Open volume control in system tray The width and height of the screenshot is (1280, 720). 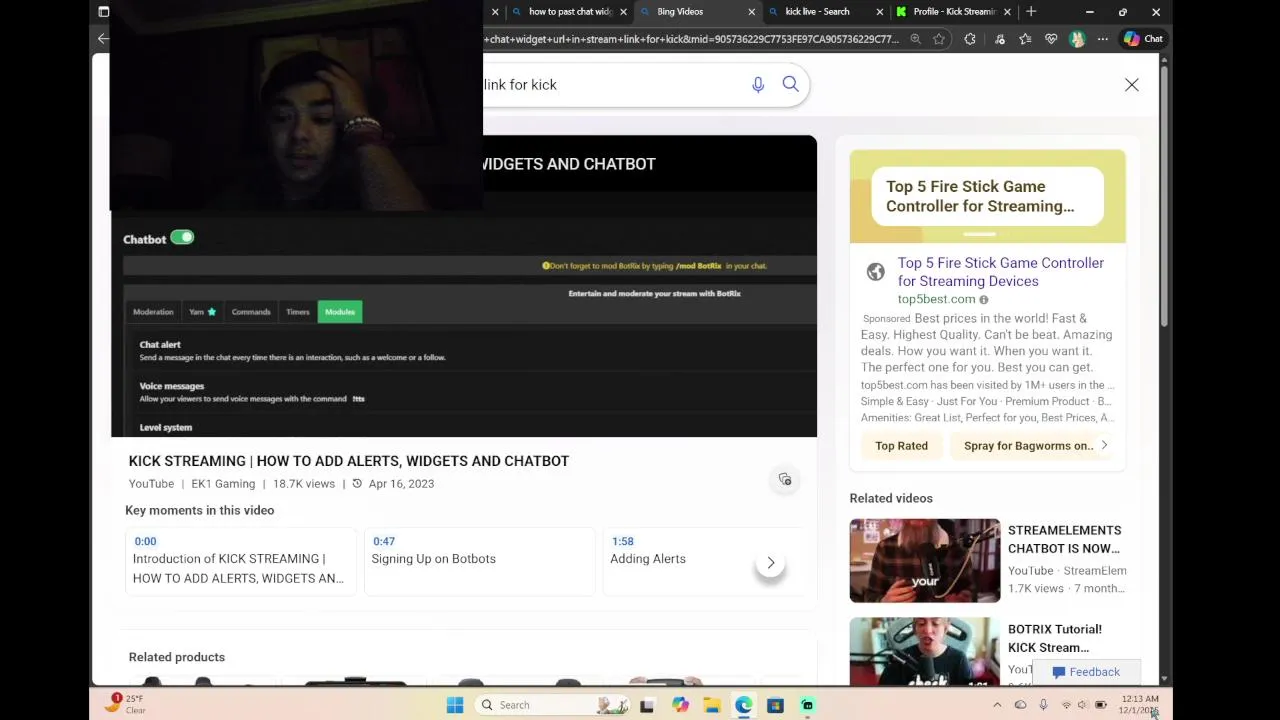pyautogui.click(x=1082, y=705)
